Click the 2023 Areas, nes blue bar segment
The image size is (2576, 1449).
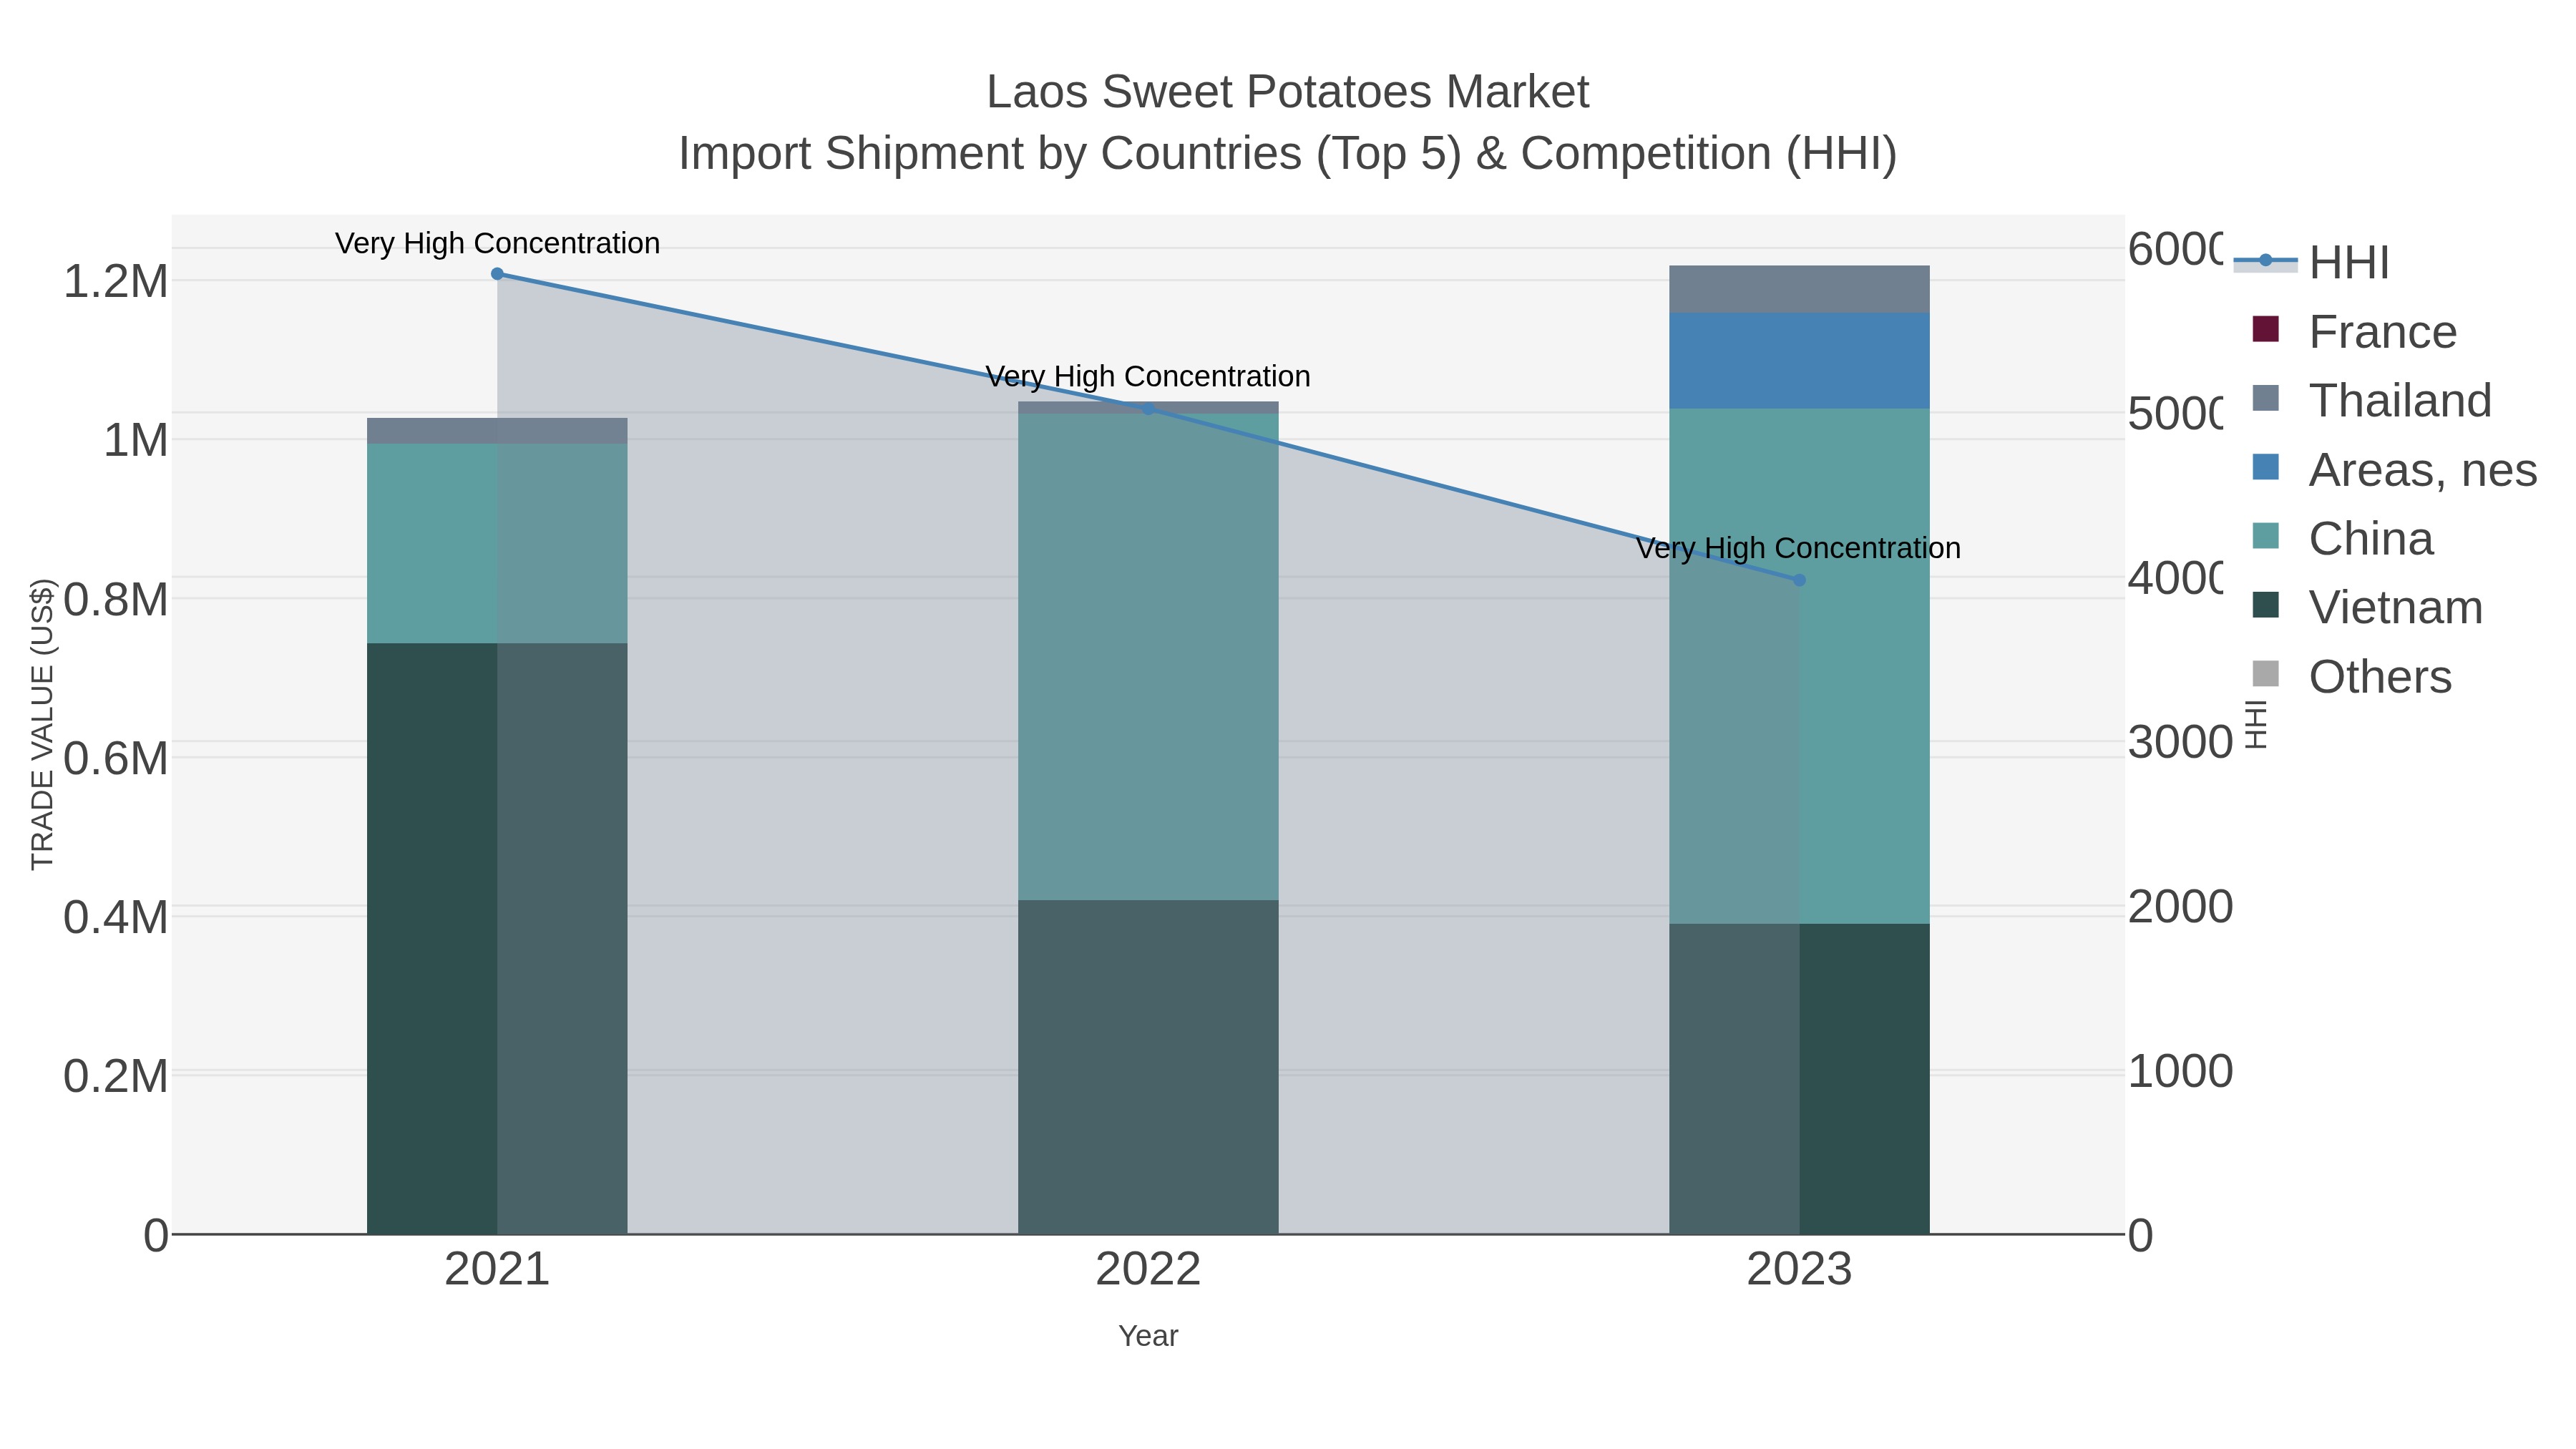1799,361
